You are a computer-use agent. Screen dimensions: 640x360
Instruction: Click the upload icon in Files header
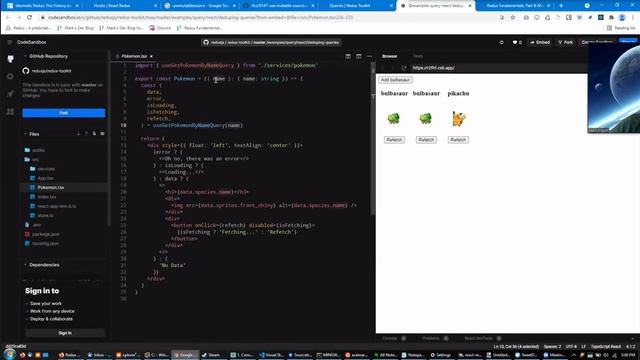click(86, 134)
